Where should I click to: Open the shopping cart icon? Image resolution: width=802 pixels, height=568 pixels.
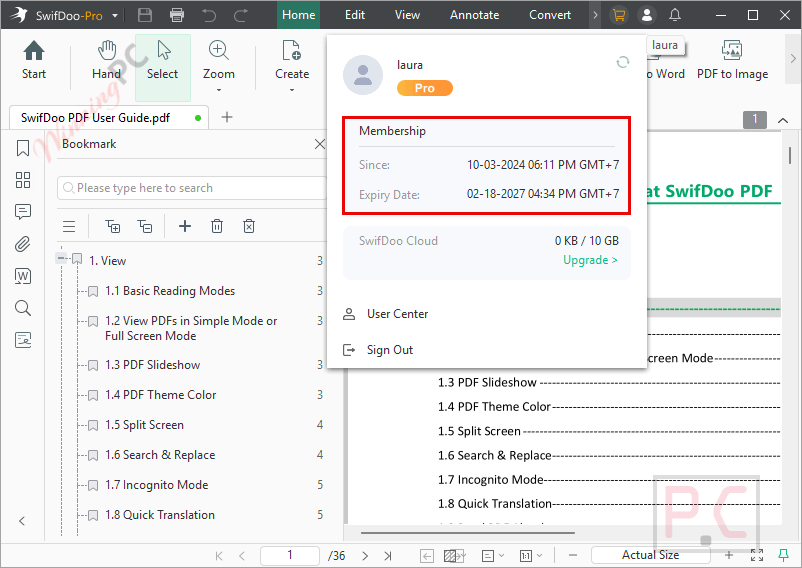[619, 15]
